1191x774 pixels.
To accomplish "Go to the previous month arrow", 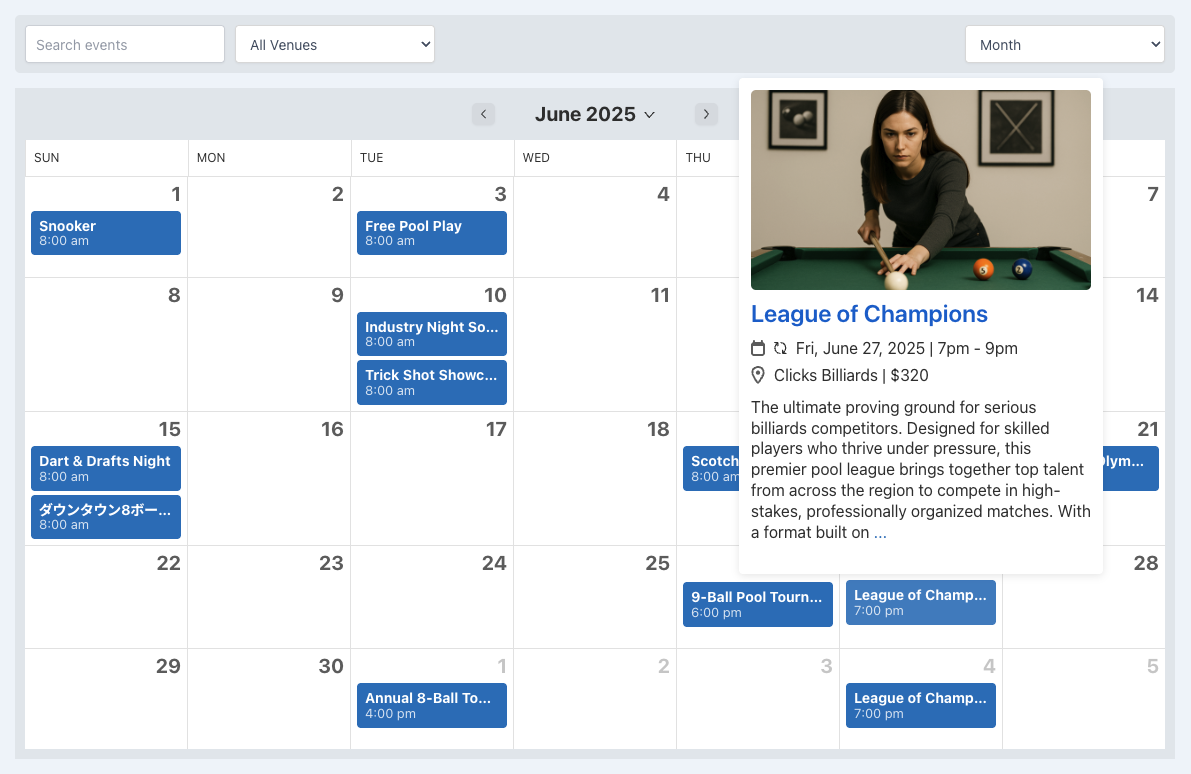I will point(483,114).
